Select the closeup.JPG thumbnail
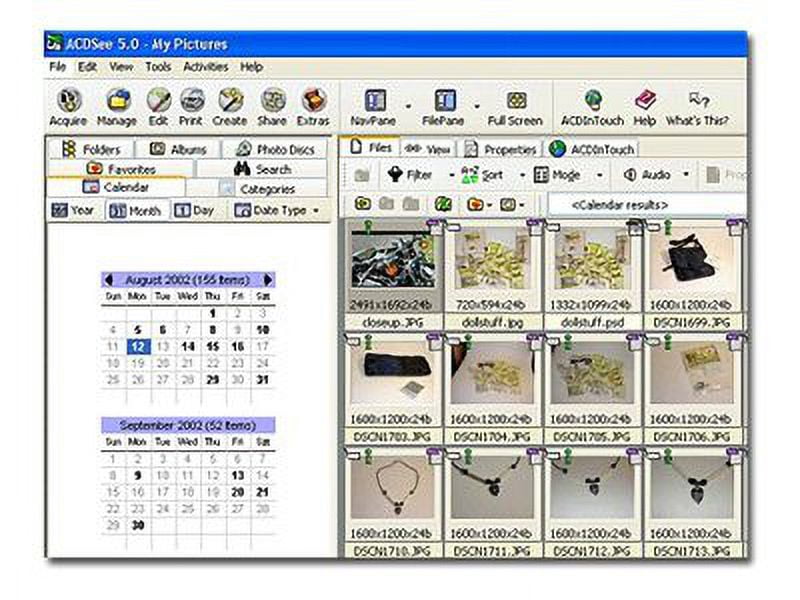 tap(392, 266)
